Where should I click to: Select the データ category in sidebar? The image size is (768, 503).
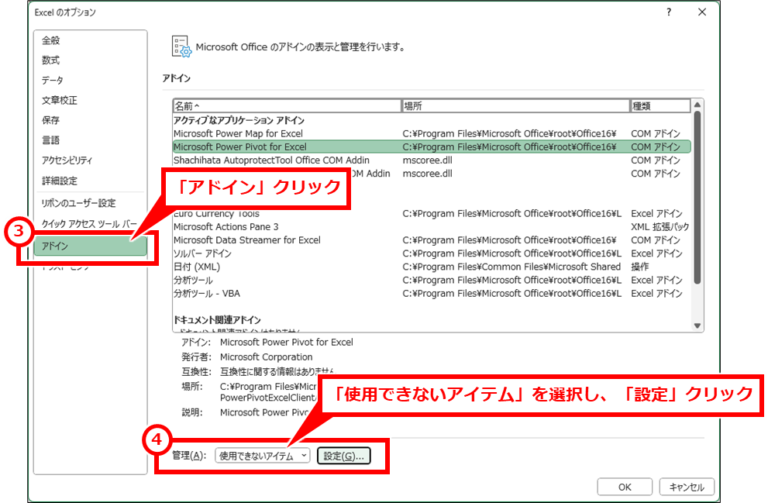click(90, 80)
